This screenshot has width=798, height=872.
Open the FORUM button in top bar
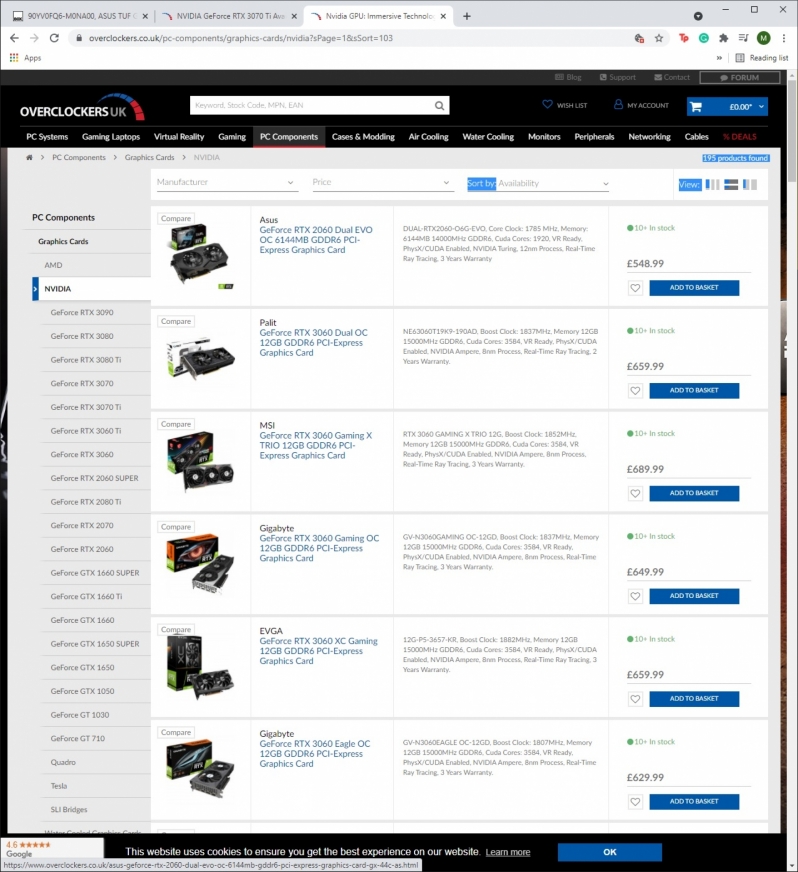[740, 77]
